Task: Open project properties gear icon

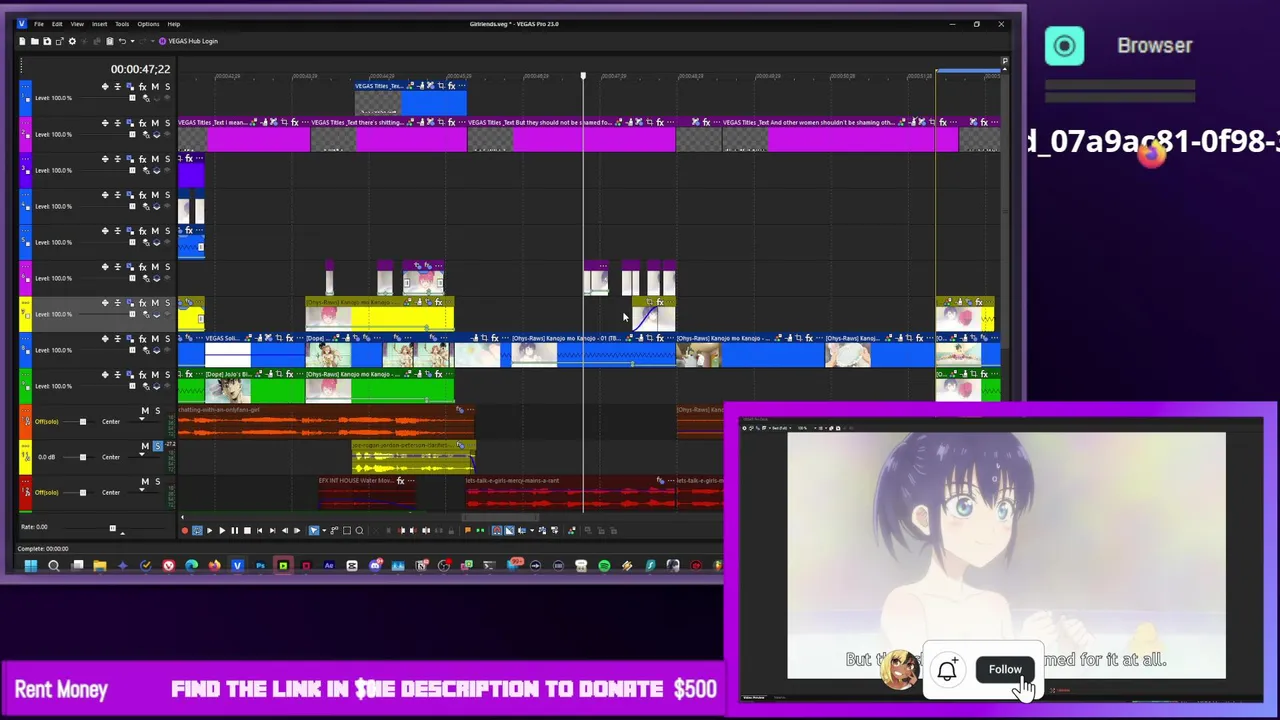Action: (72, 41)
